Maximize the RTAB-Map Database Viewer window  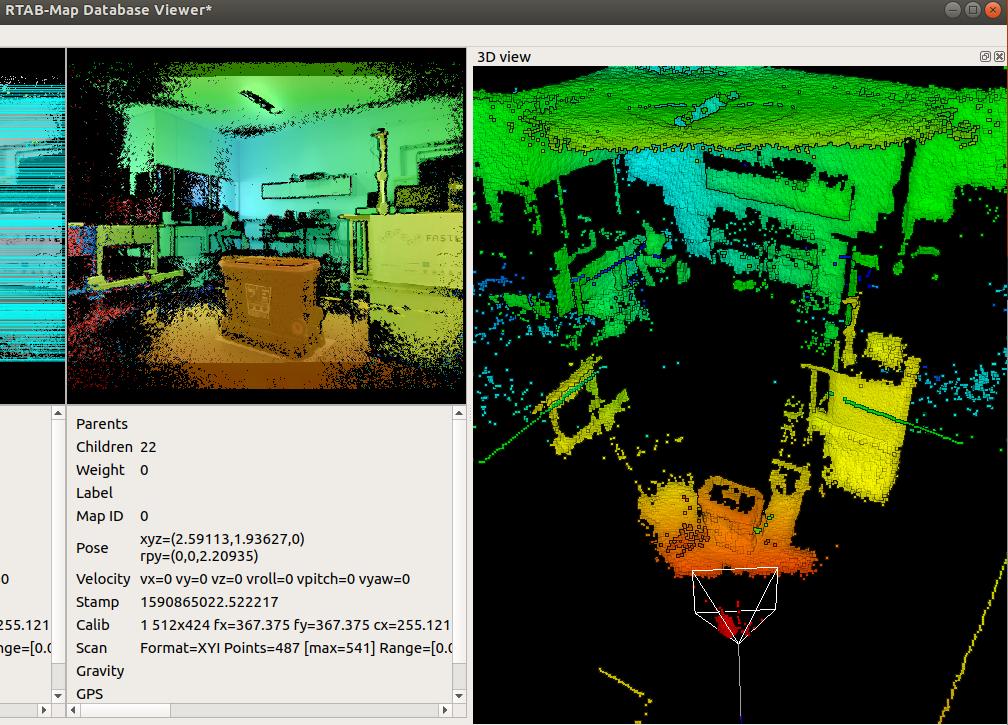pyautogui.click(x=972, y=10)
